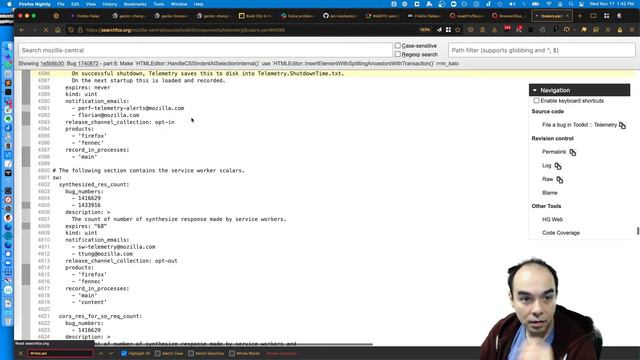Open Spotlight search in the macOS menu bar
The image size is (640, 360).
[x=571, y=4]
